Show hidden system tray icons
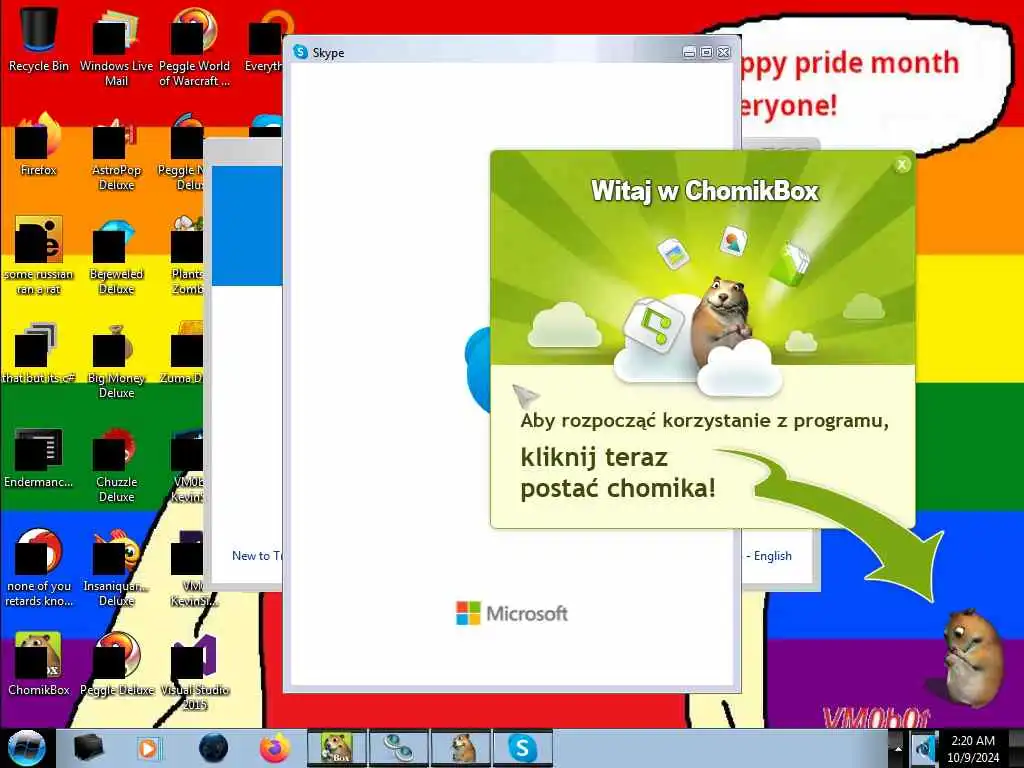The width and height of the screenshot is (1024, 768). point(898,748)
